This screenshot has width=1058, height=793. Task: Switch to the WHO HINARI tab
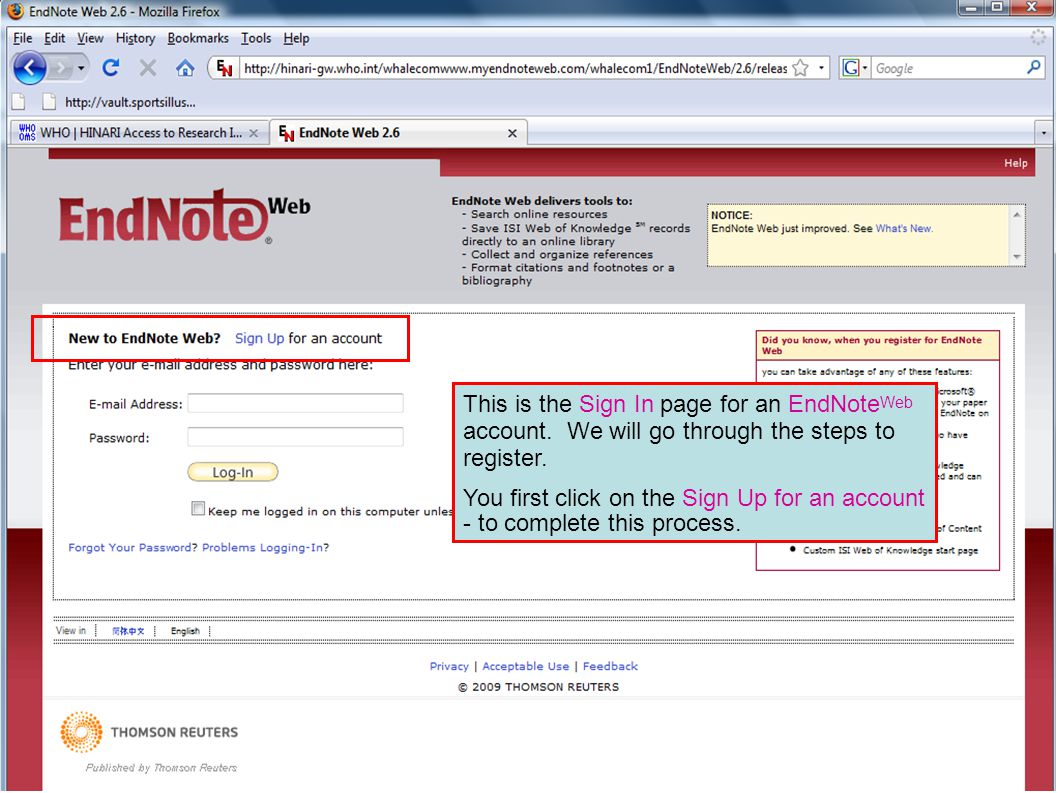tap(140, 133)
